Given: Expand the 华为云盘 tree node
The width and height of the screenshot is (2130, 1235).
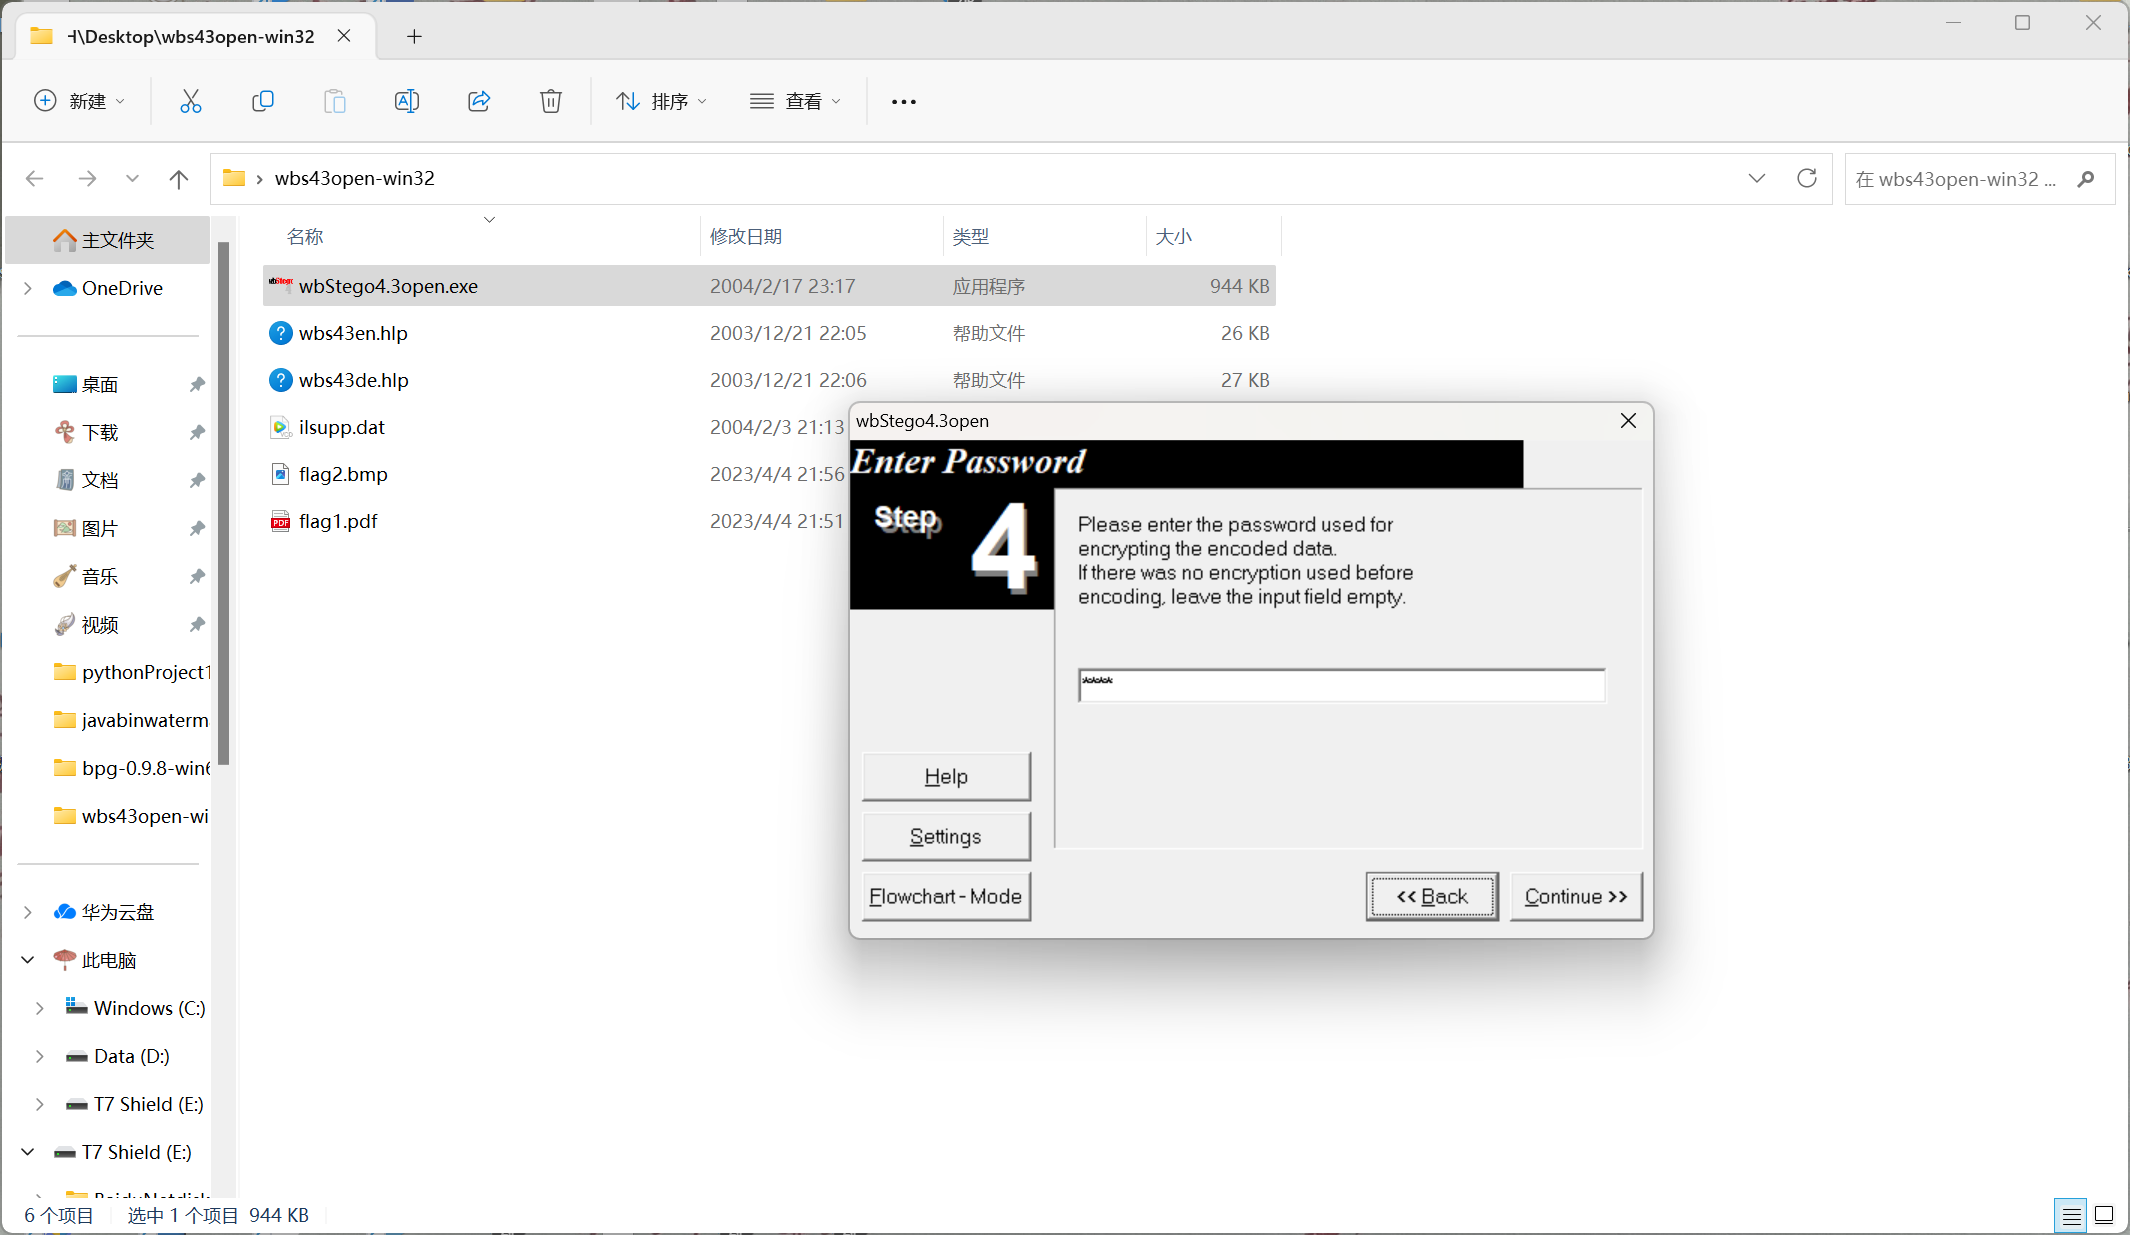Looking at the screenshot, I should click(28, 912).
